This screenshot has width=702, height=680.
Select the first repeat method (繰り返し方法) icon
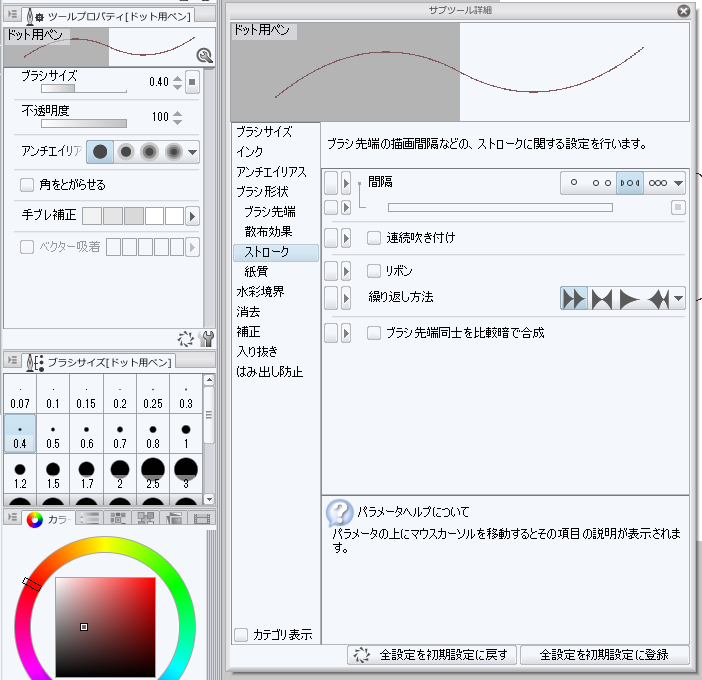573,298
